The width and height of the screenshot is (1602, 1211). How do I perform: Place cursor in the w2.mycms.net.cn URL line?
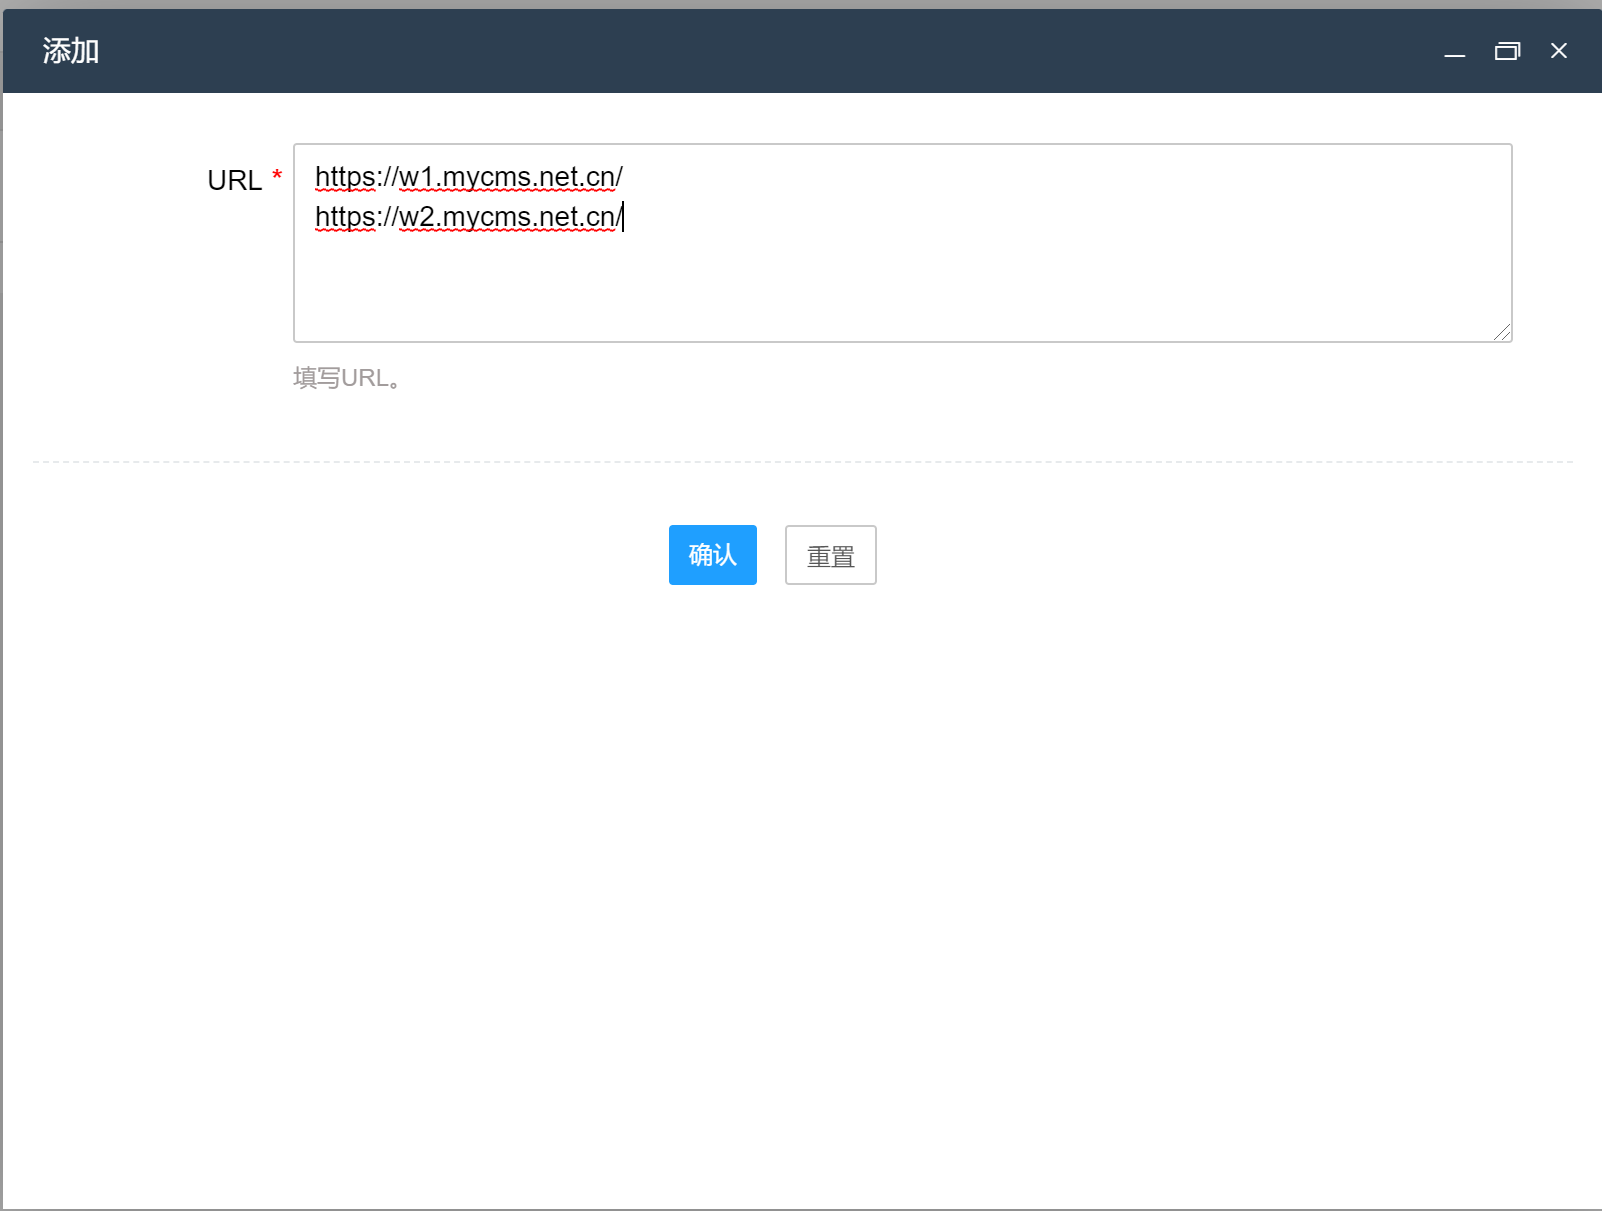coord(468,217)
